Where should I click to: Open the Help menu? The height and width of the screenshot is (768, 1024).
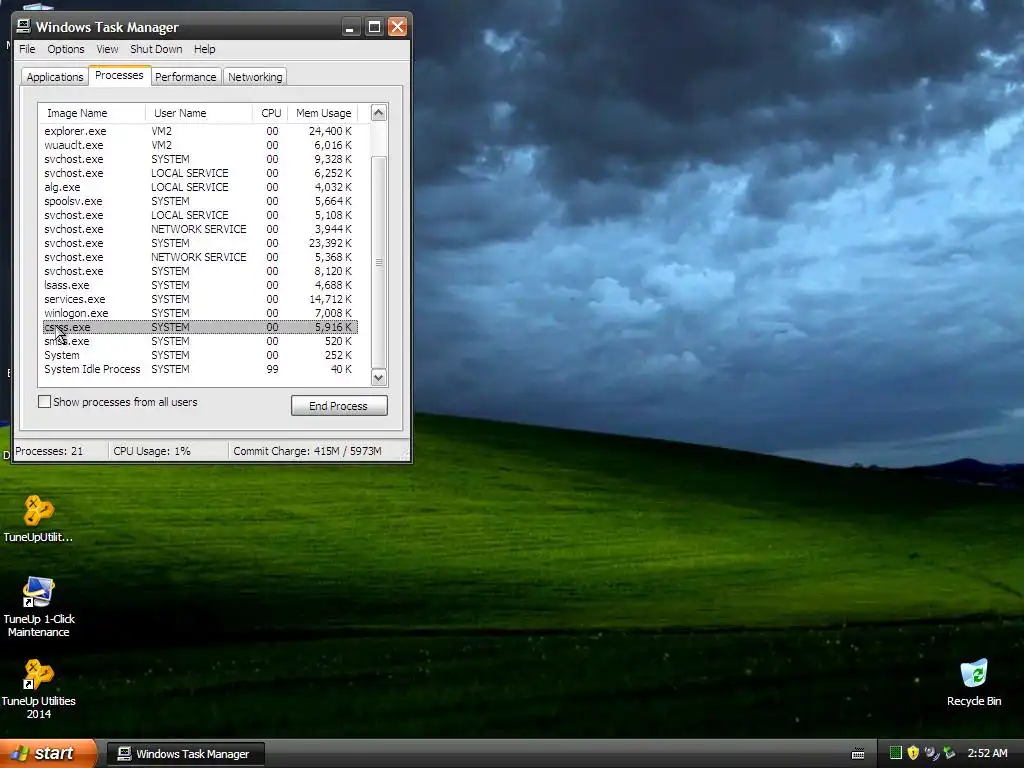(x=204, y=49)
